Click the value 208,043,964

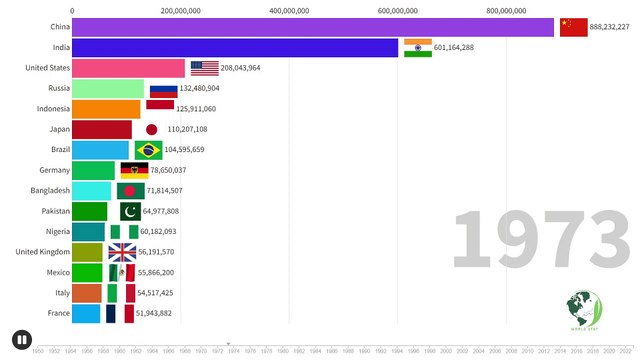[x=240, y=68]
